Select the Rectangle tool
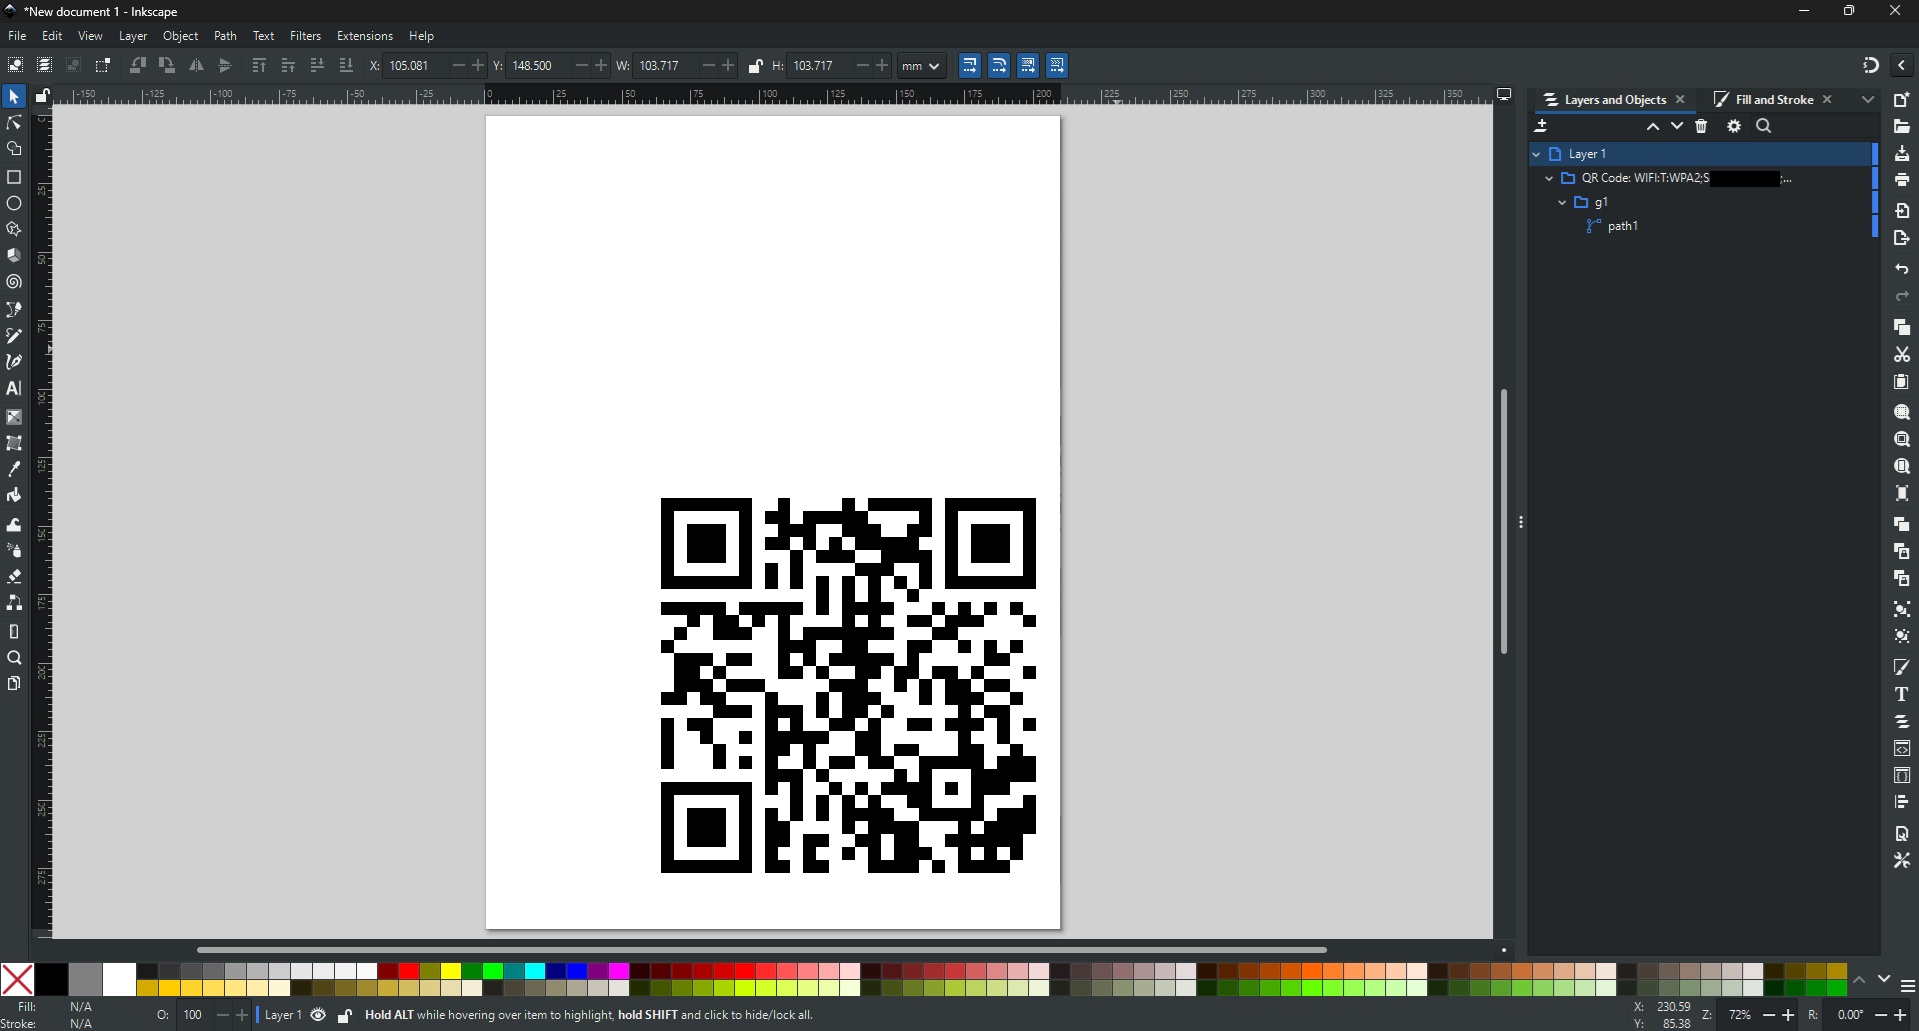The width and height of the screenshot is (1919, 1031). [14, 177]
